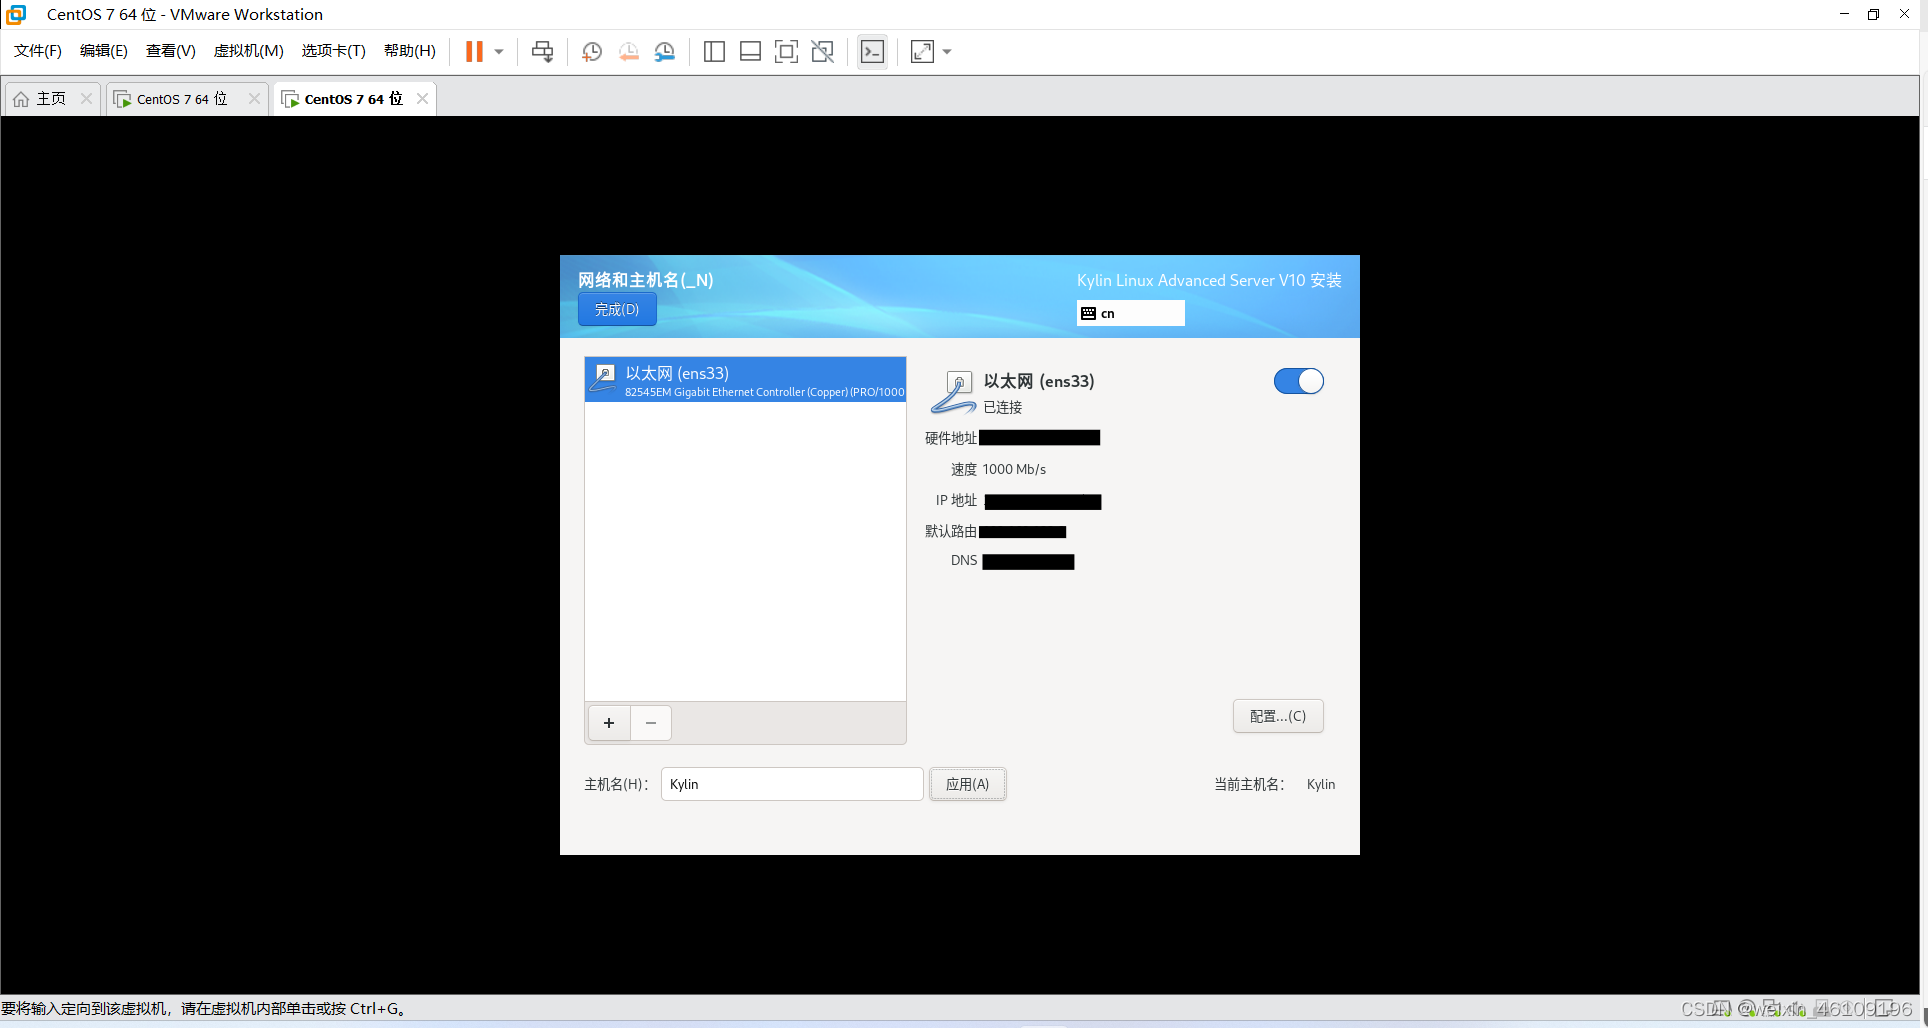Image resolution: width=1928 pixels, height=1028 pixels.
Task: Click the add network device plus button
Action: [x=609, y=723]
